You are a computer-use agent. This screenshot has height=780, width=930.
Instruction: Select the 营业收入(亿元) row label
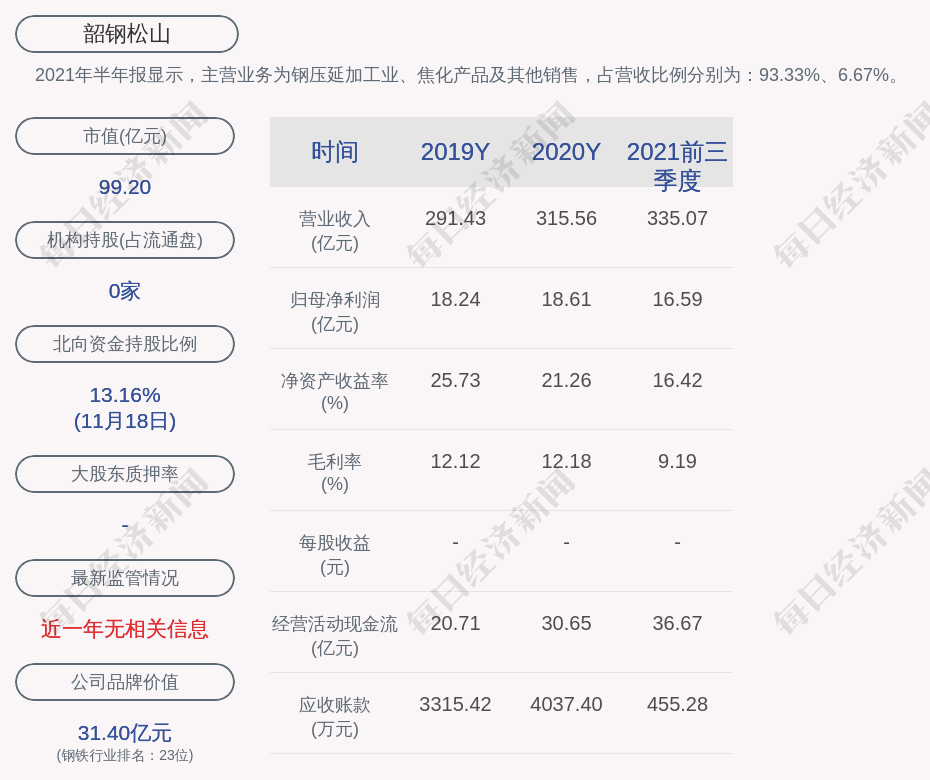335,231
